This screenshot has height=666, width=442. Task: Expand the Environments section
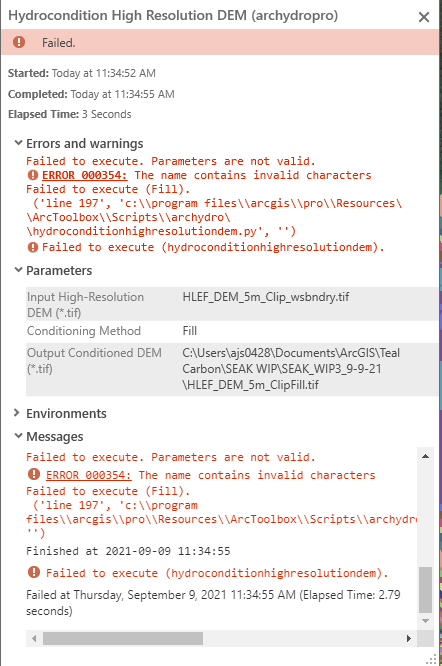17,413
